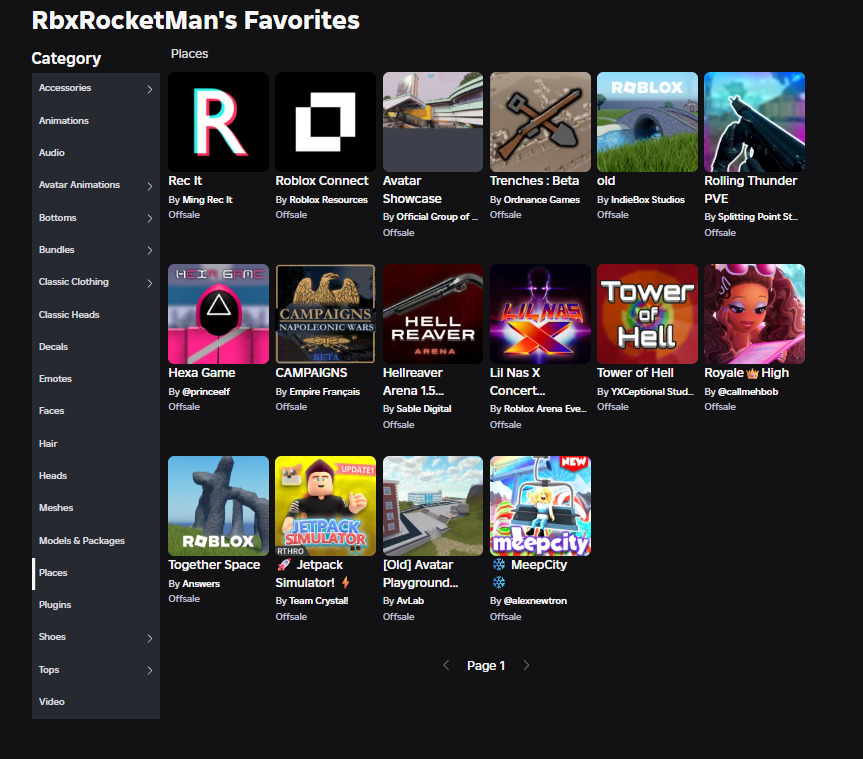
Task: Expand the Bundles category arrow
Action: [x=150, y=250]
